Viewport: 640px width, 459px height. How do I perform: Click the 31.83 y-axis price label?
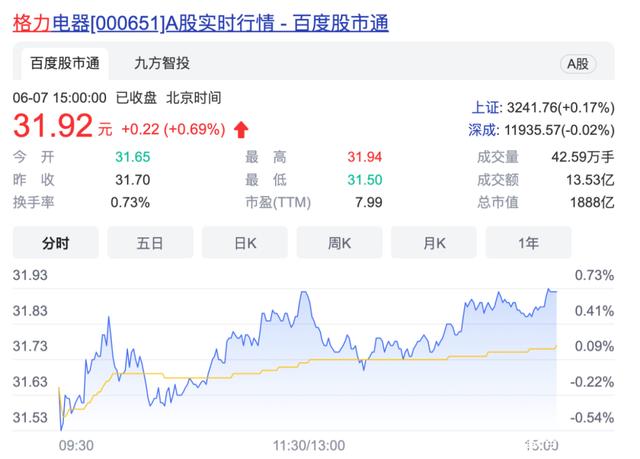[x=30, y=311]
